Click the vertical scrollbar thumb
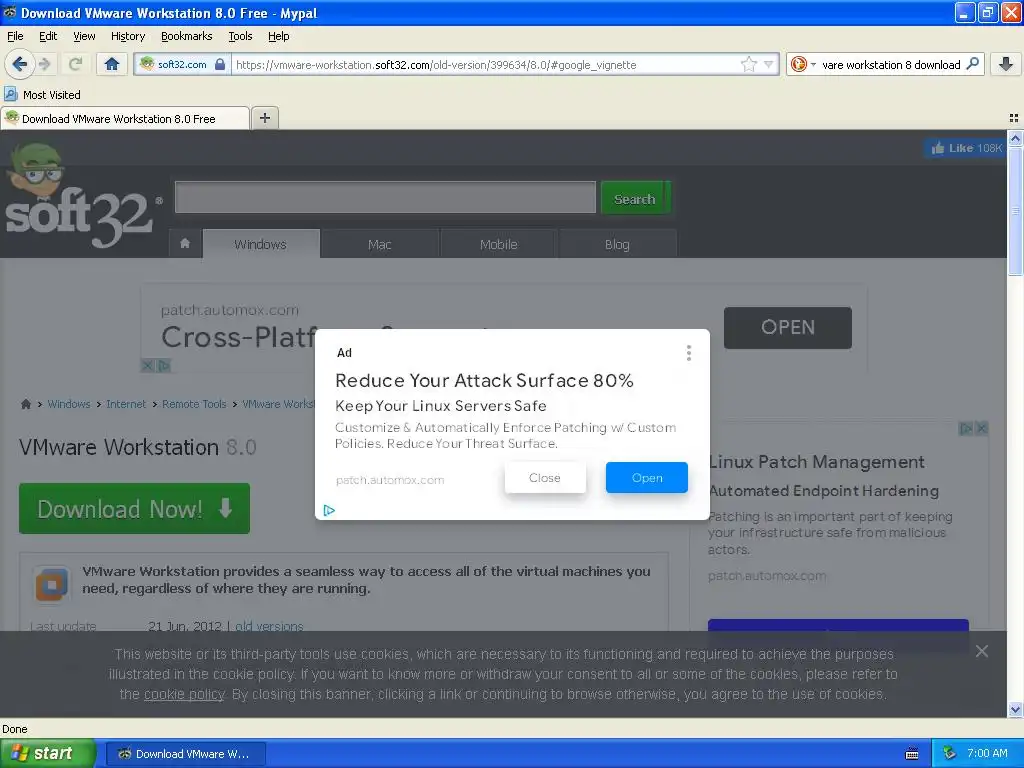This screenshot has width=1024, height=768. (1015, 211)
